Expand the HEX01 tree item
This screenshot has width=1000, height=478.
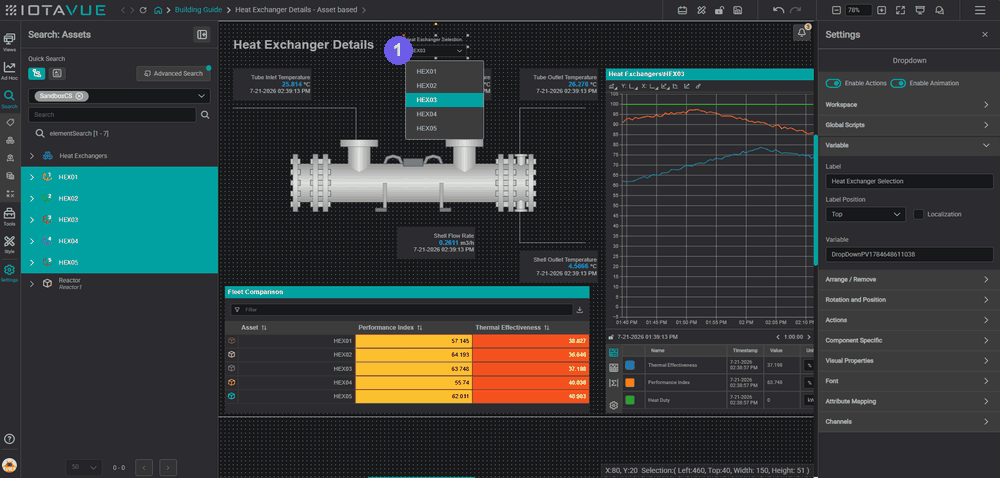click(x=32, y=177)
